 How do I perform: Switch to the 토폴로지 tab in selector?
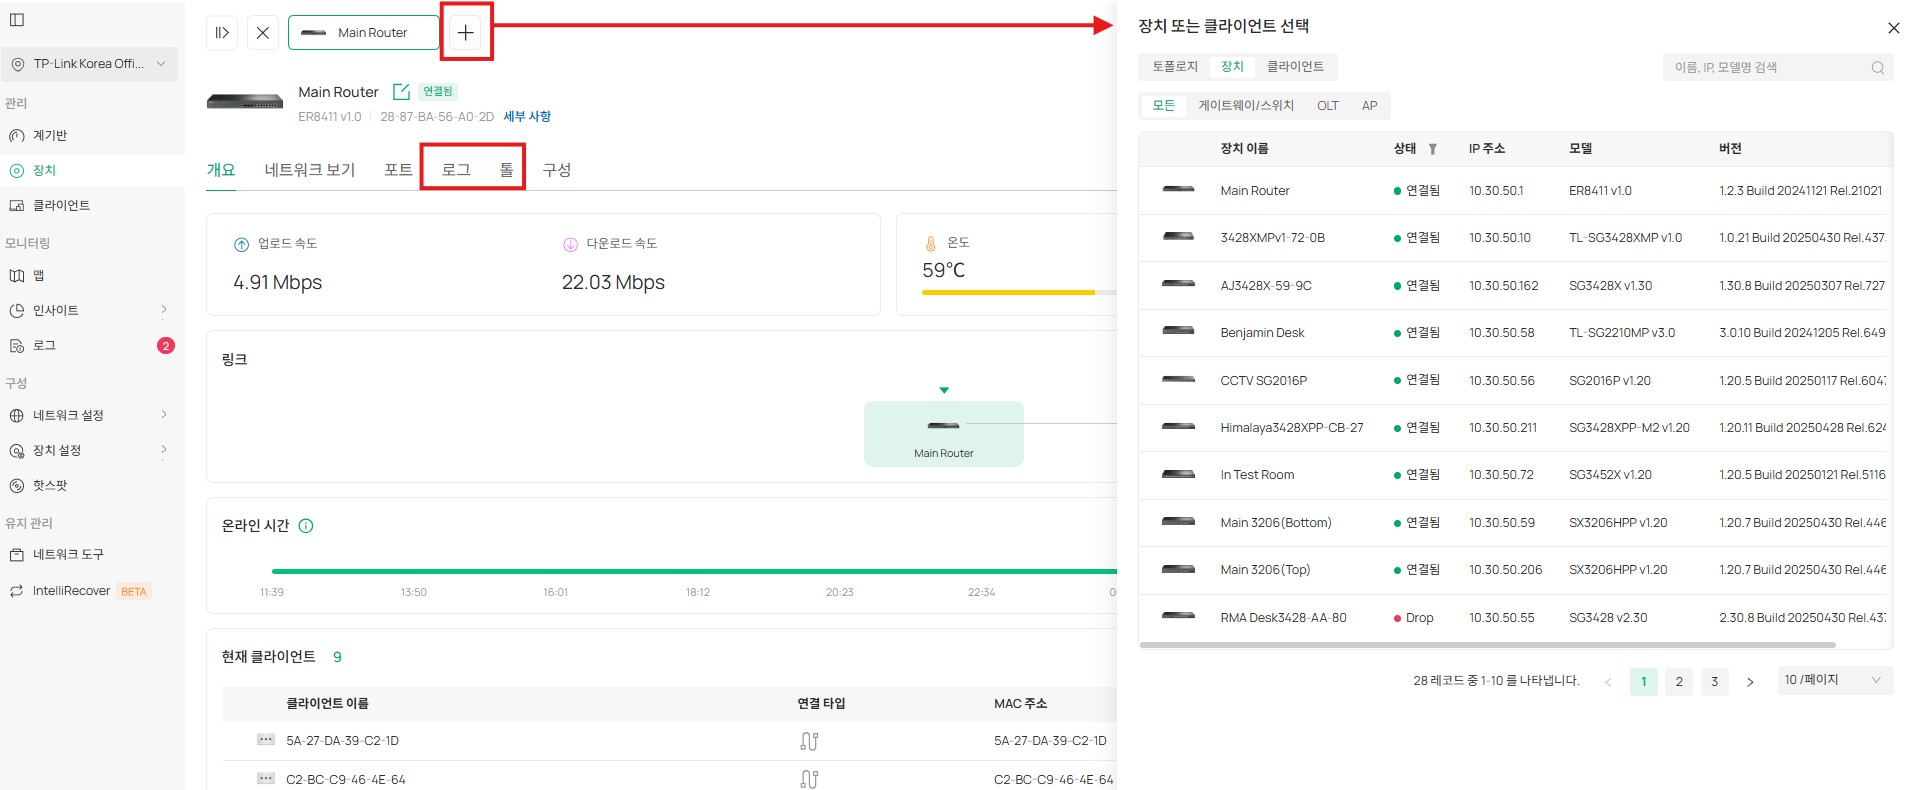[1175, 67]
